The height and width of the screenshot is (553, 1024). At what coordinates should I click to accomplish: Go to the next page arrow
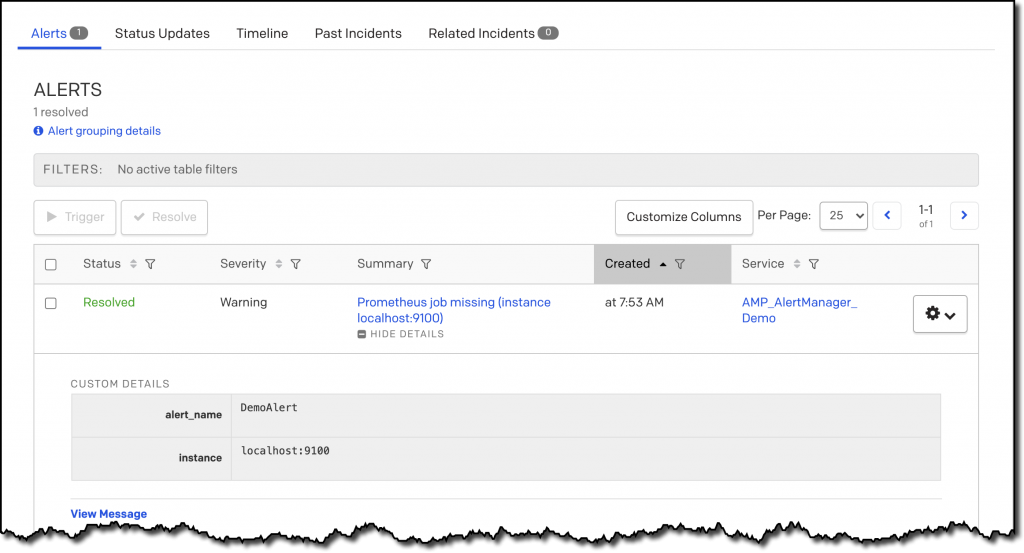(x=964, y=215)
